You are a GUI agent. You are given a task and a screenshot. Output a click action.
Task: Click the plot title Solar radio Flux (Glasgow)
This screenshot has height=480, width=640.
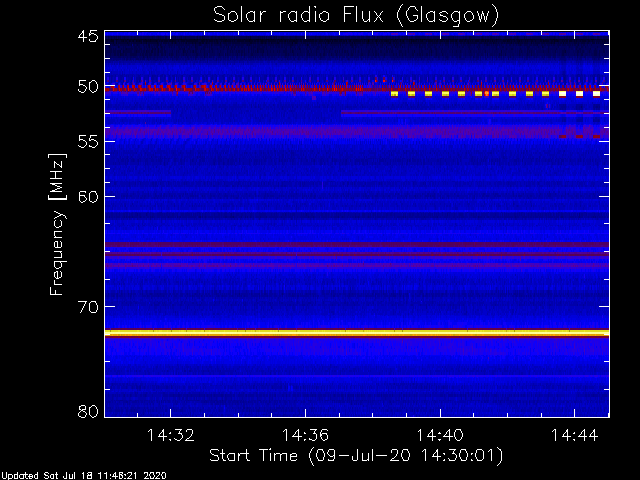[x=356, y=16]
